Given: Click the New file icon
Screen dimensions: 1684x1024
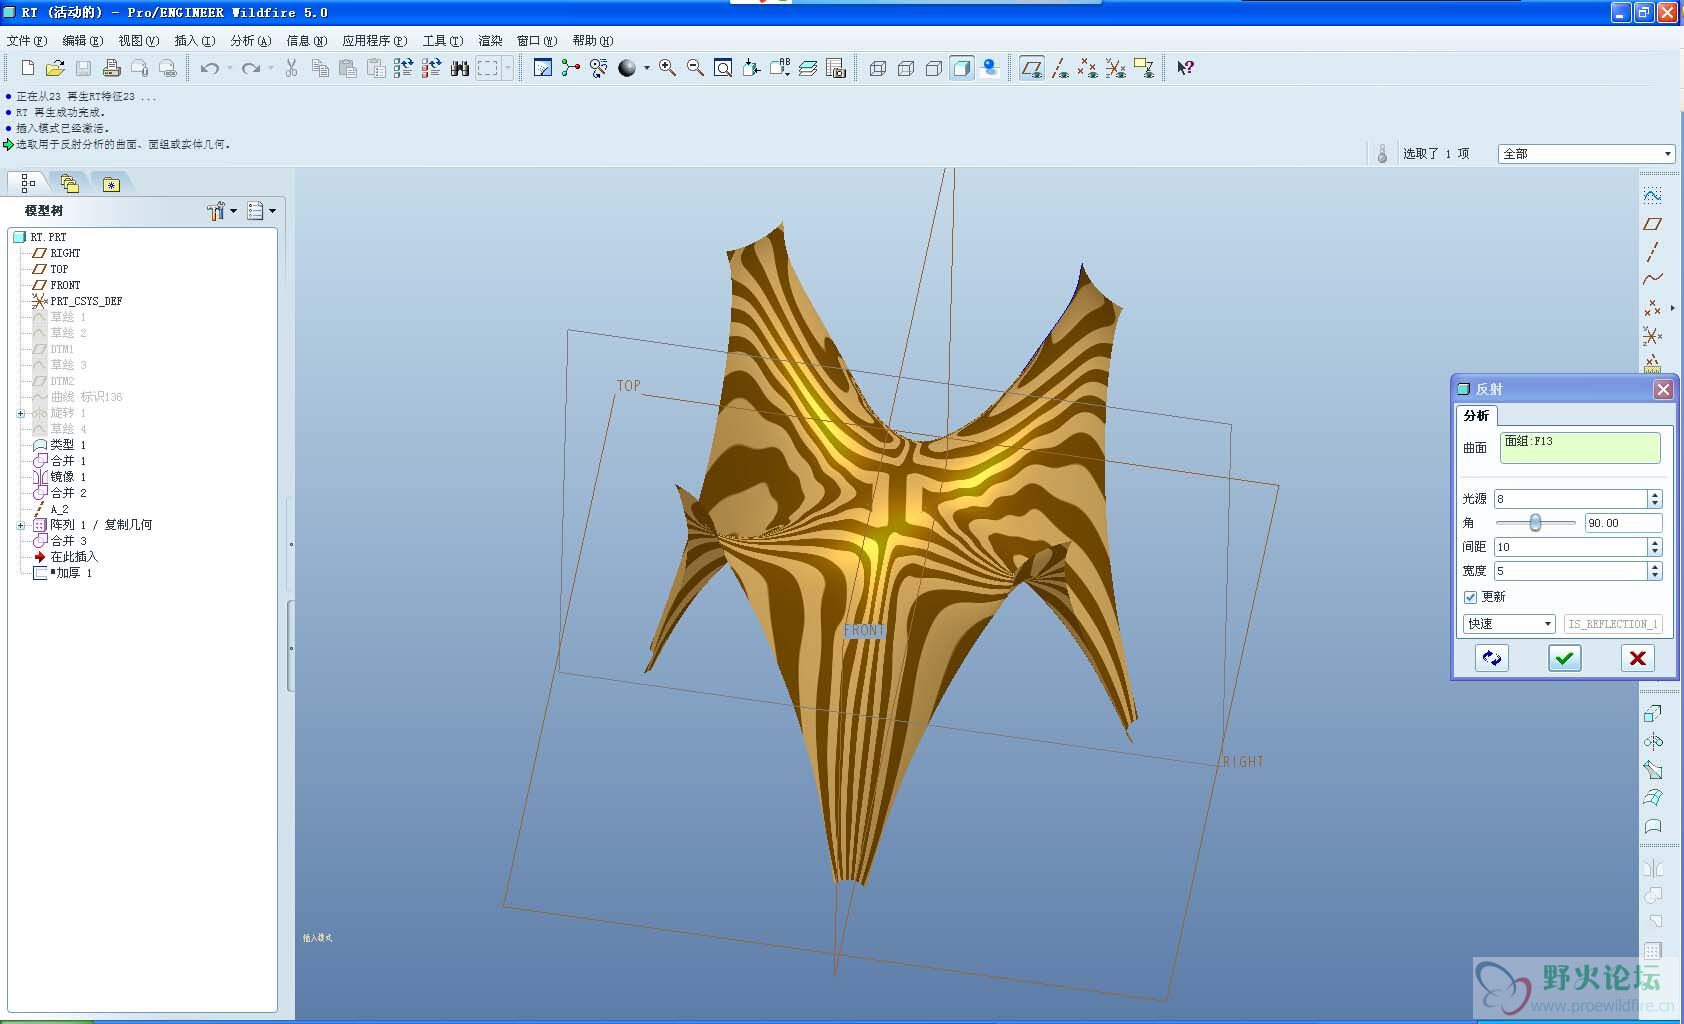Looking at the screenshot, I should point(27,68).
